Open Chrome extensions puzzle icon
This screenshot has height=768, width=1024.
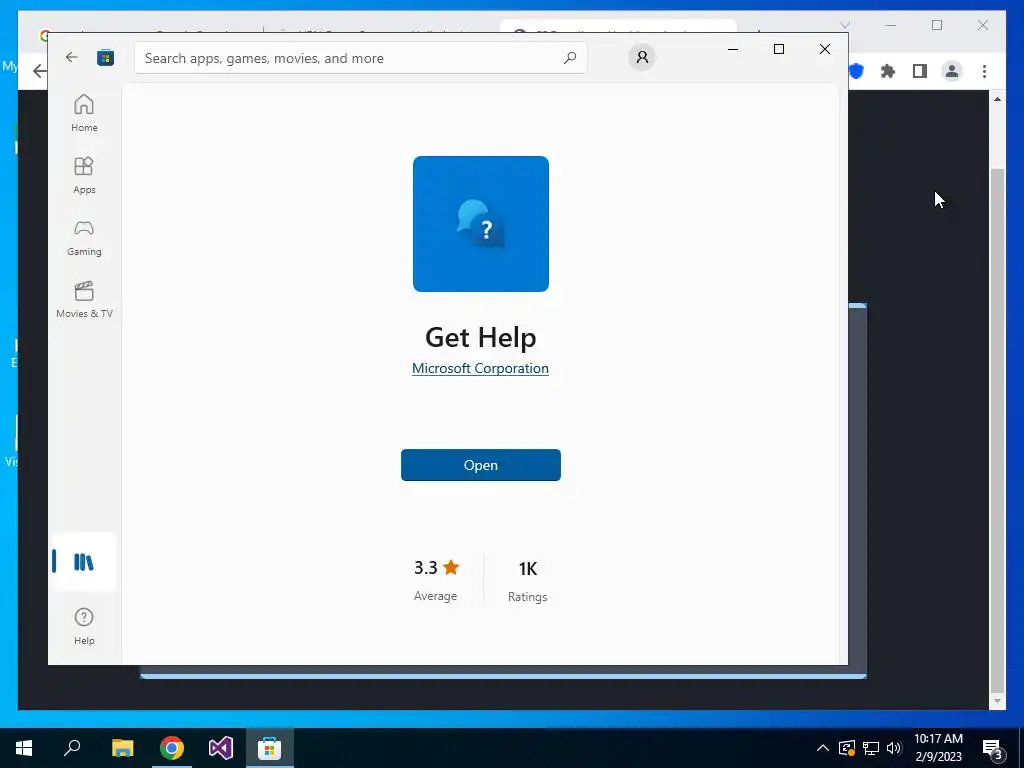[888, 71]
